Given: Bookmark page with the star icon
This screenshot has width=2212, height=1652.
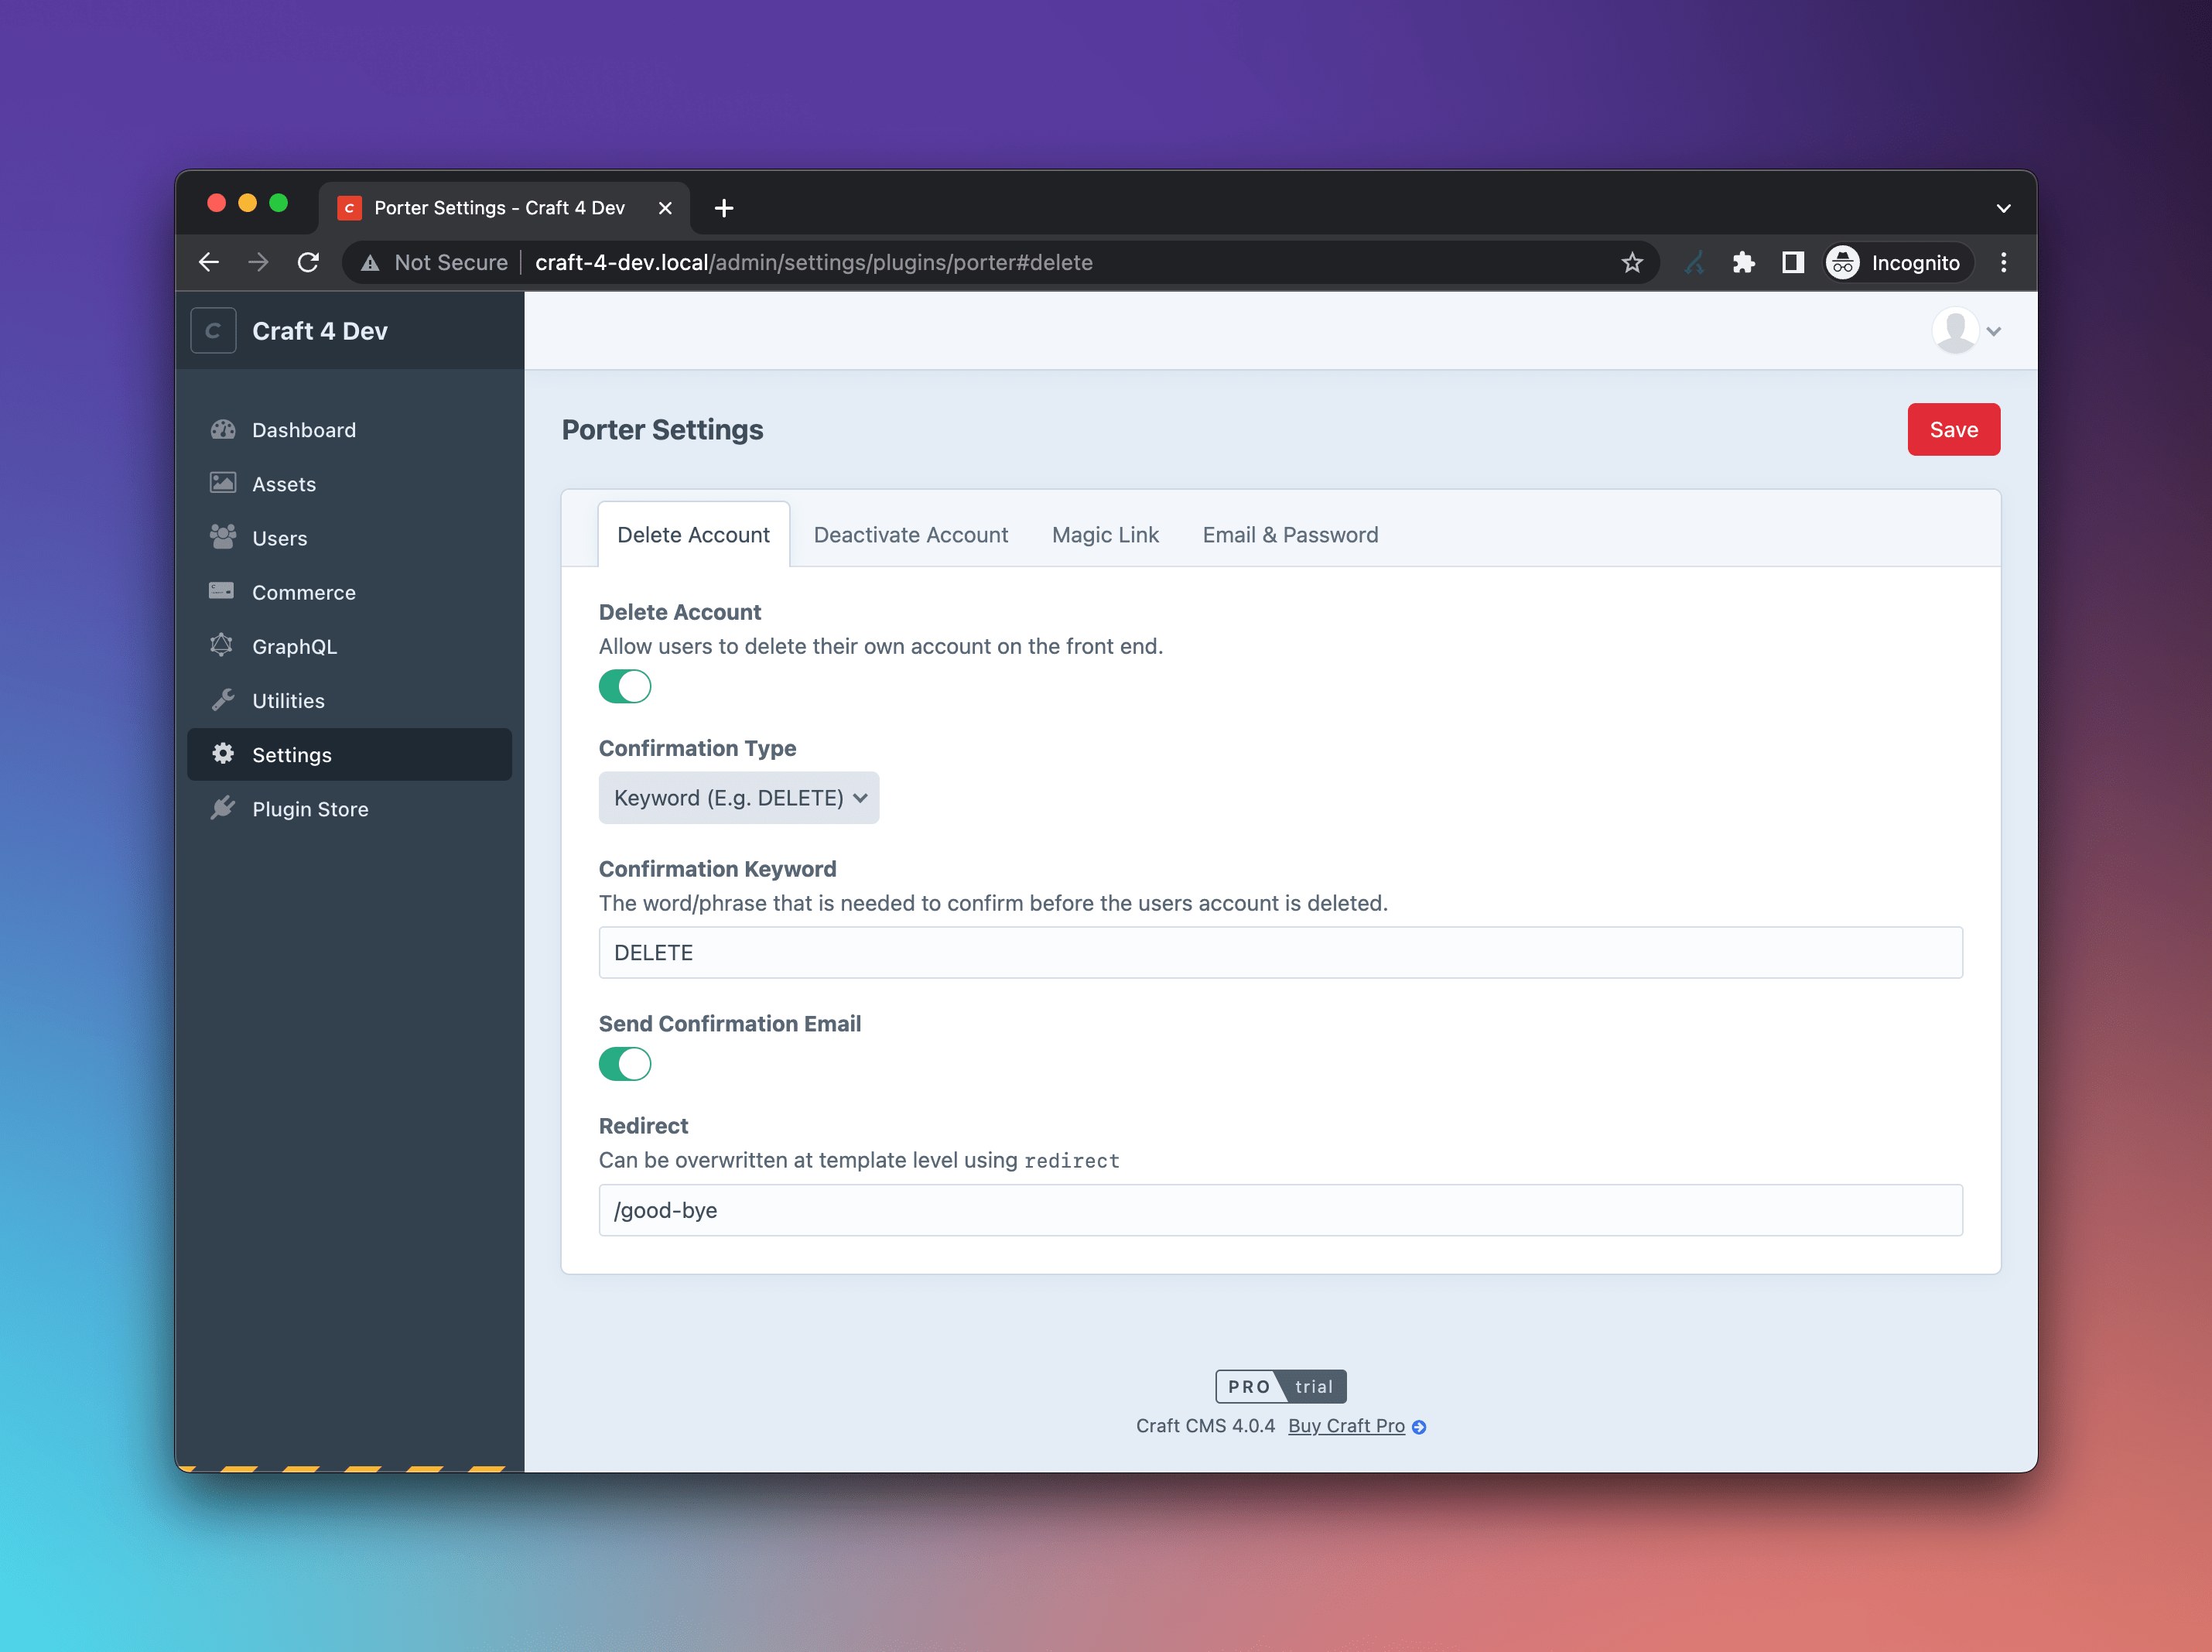Looking at the screenshot, I should [x=1632, y=263].
